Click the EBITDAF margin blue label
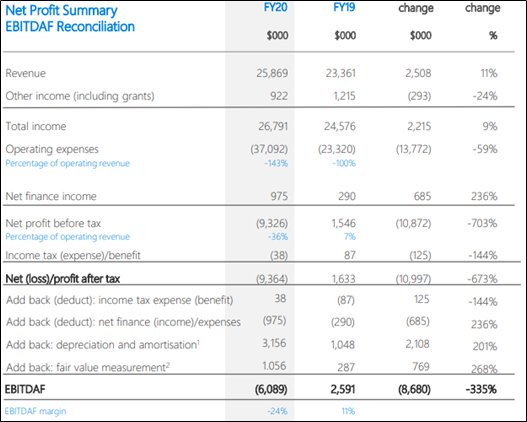This screenshot has height=422, width=527. coord(35,411)
